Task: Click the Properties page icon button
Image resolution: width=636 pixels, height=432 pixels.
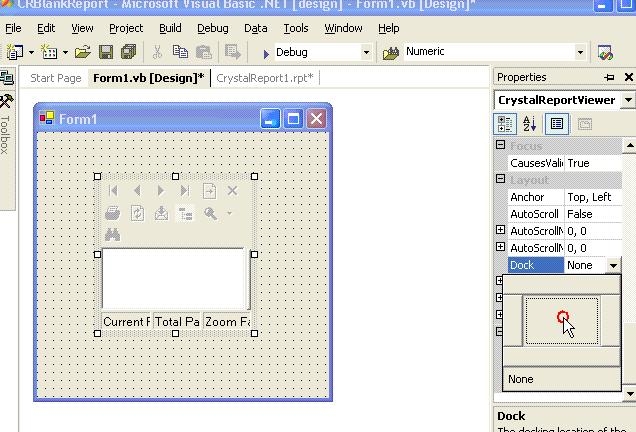Action: (x=585, y=124)
